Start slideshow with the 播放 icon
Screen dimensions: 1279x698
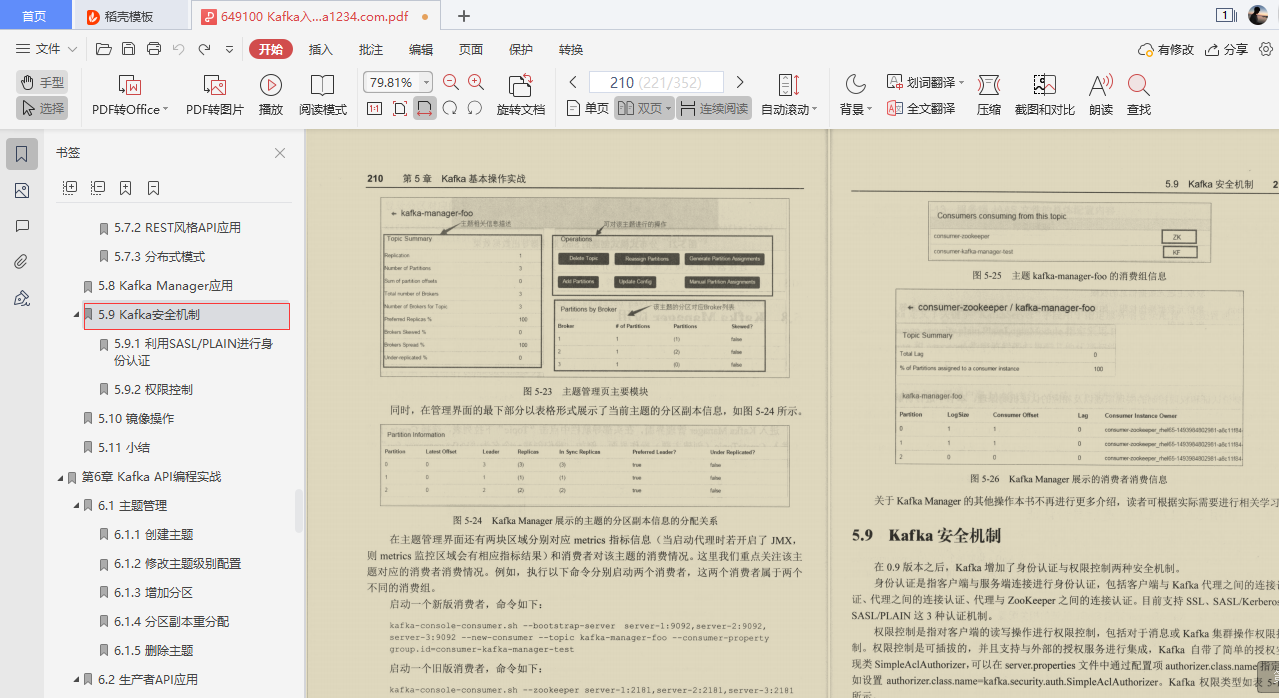pos(271,95)
